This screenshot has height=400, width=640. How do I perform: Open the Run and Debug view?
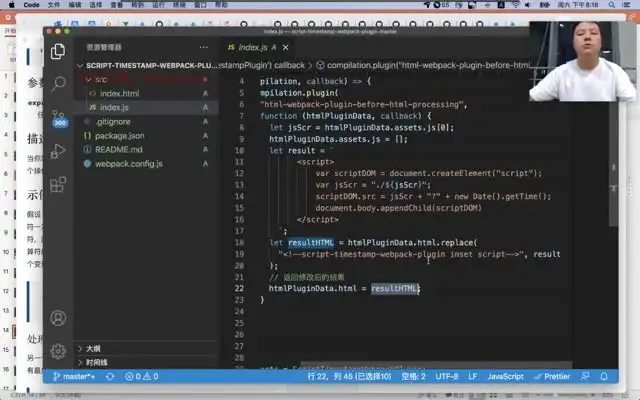pos(58,151)
